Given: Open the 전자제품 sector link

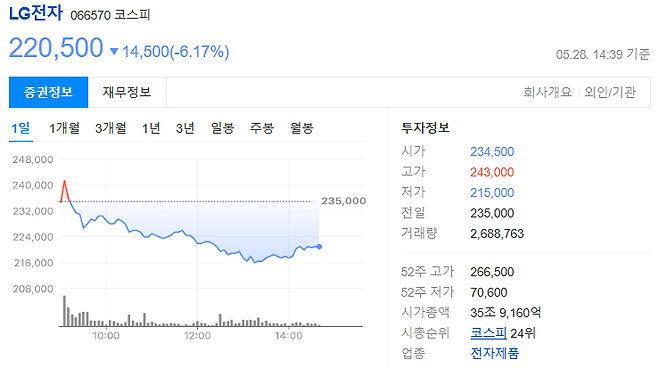Looking at the screenshot, I should click(x=495, y=353).
